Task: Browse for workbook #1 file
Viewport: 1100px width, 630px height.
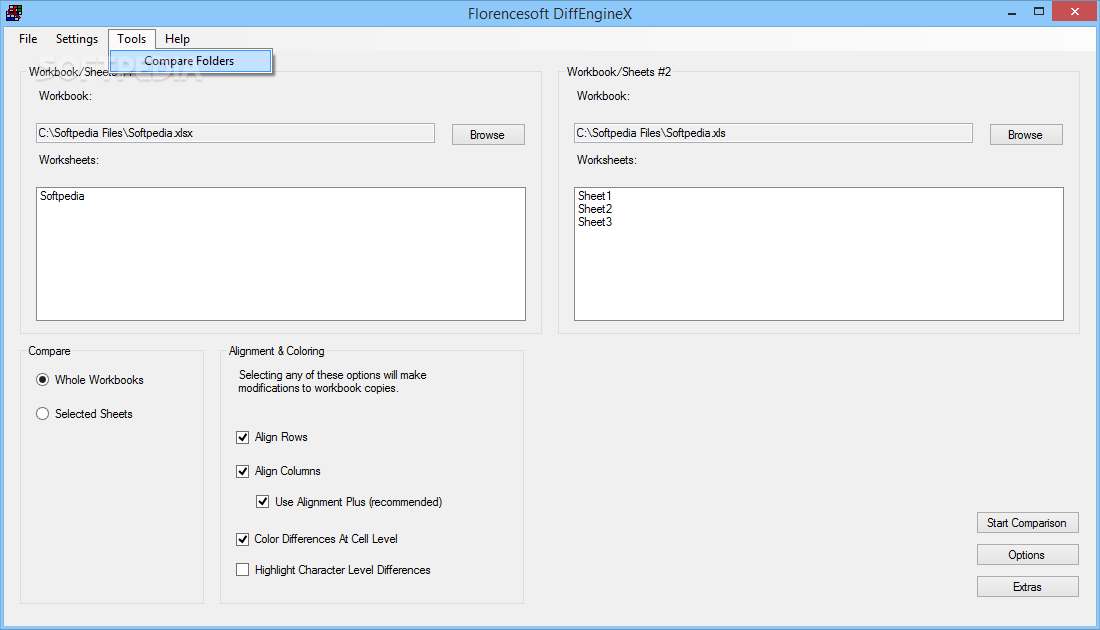Action: click(x=488, y=135)
